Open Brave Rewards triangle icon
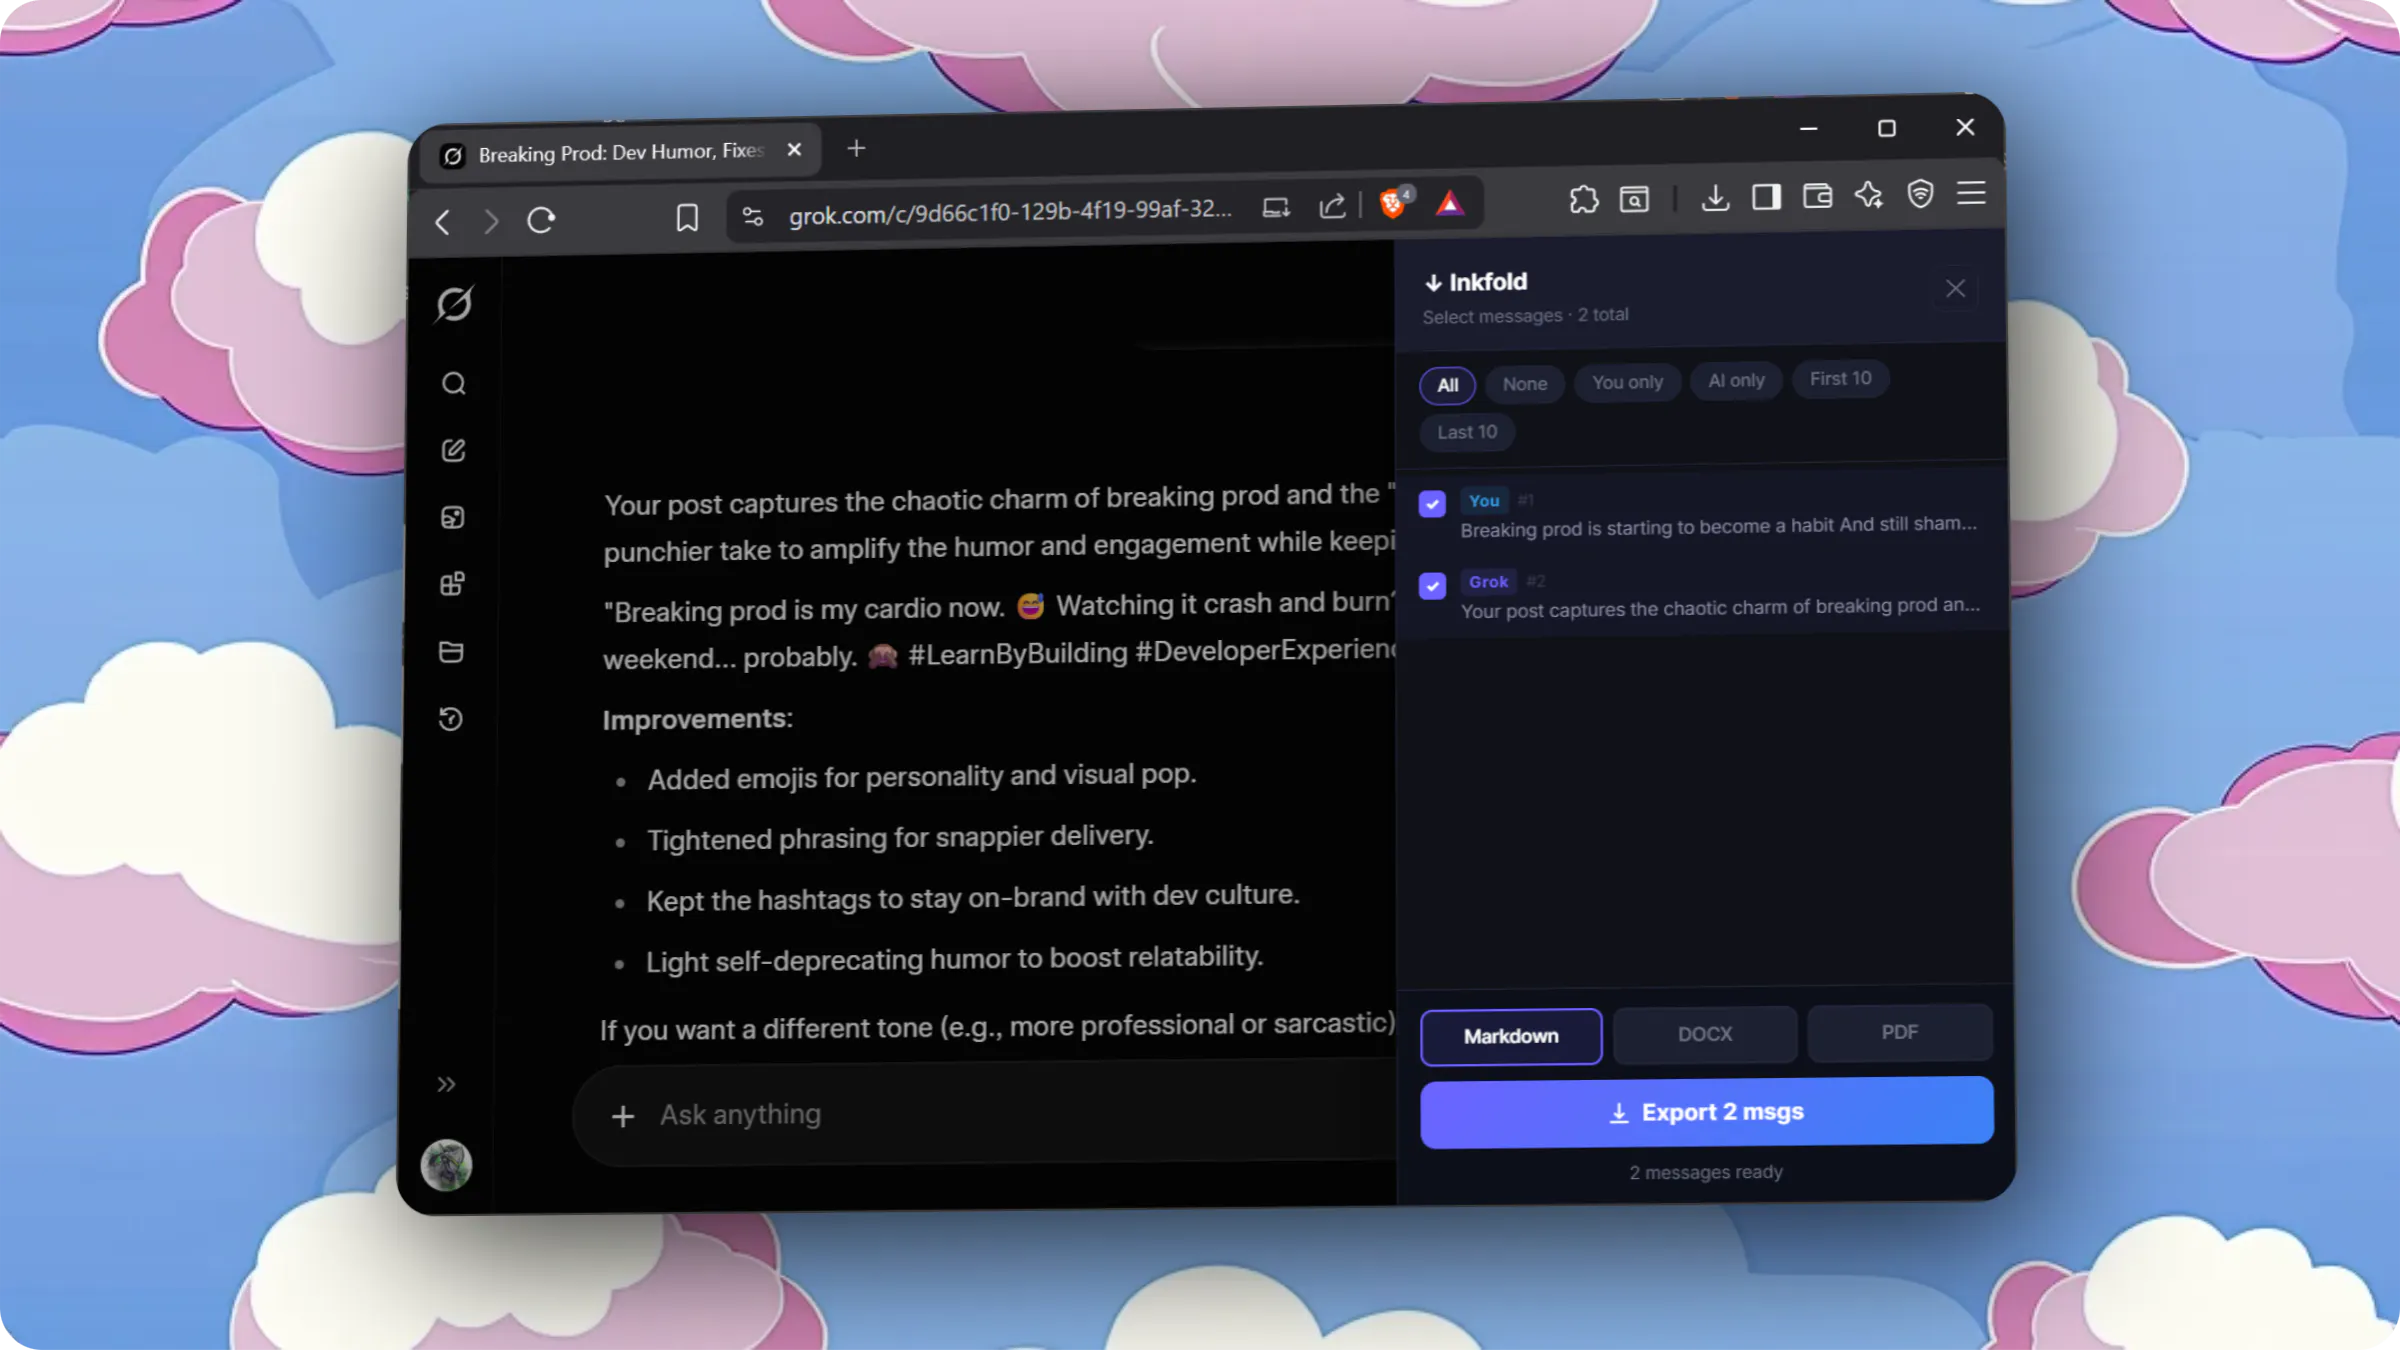This screenshot has width=2400, height=1350. 1450,203
